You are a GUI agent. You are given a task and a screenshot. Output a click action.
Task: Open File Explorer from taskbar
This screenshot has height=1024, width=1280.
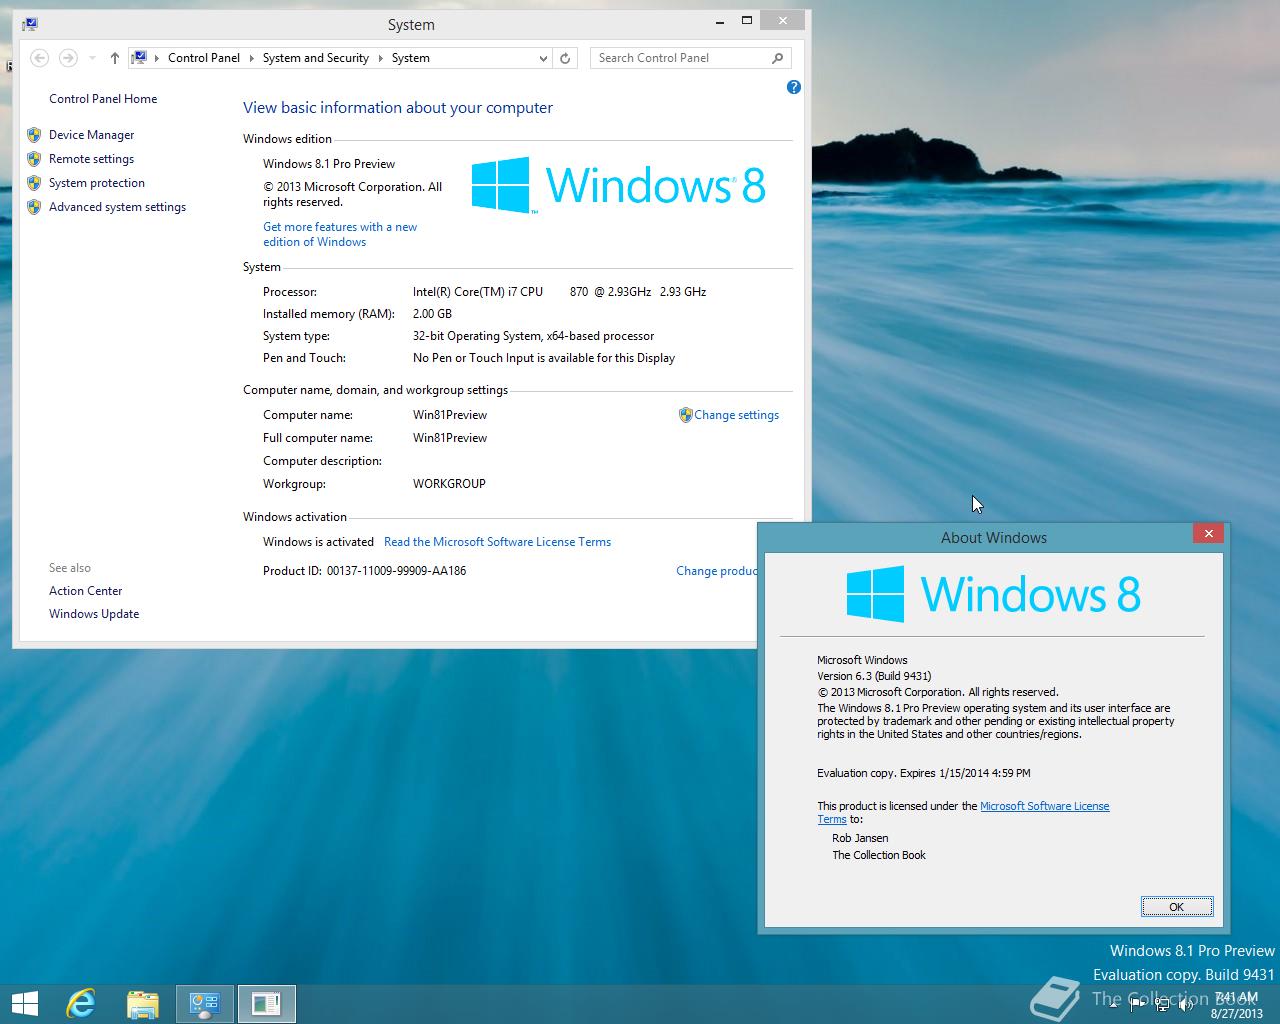[142, 1003]
